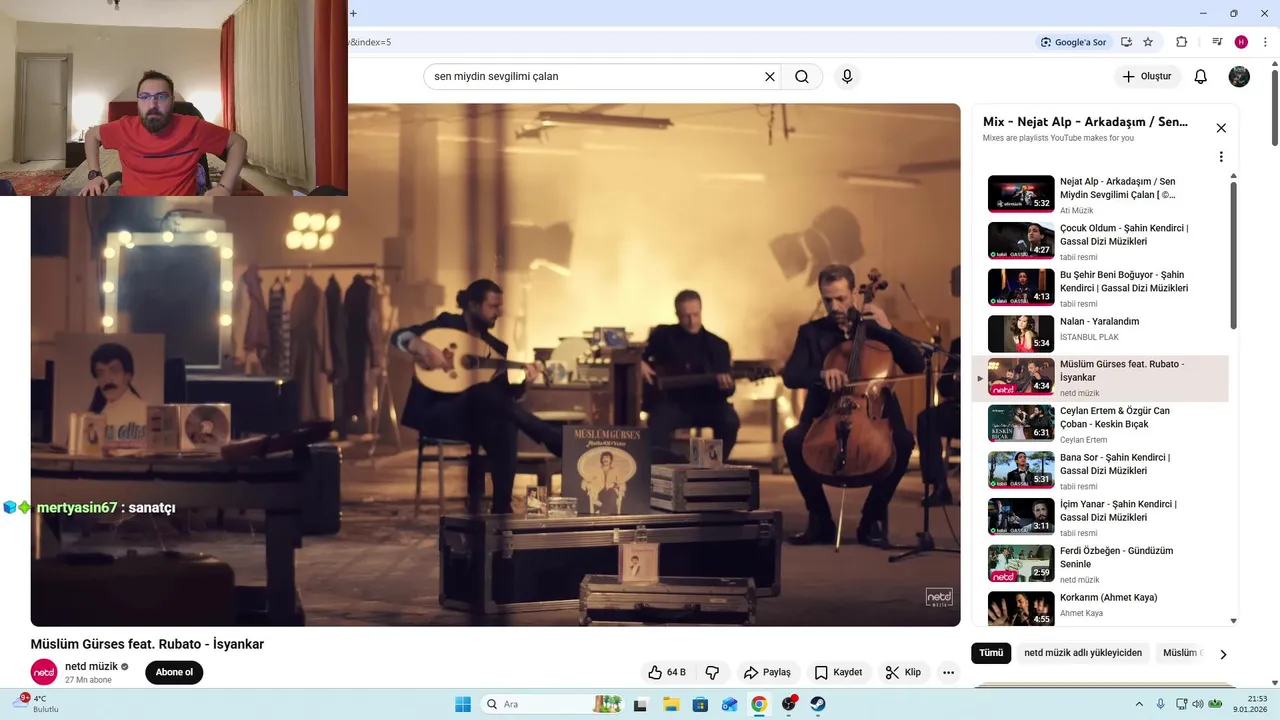Open YouTube account avatar menu
This screenshot has width=1280, height=720.
pyautogui.click(x=1239, y=76)
